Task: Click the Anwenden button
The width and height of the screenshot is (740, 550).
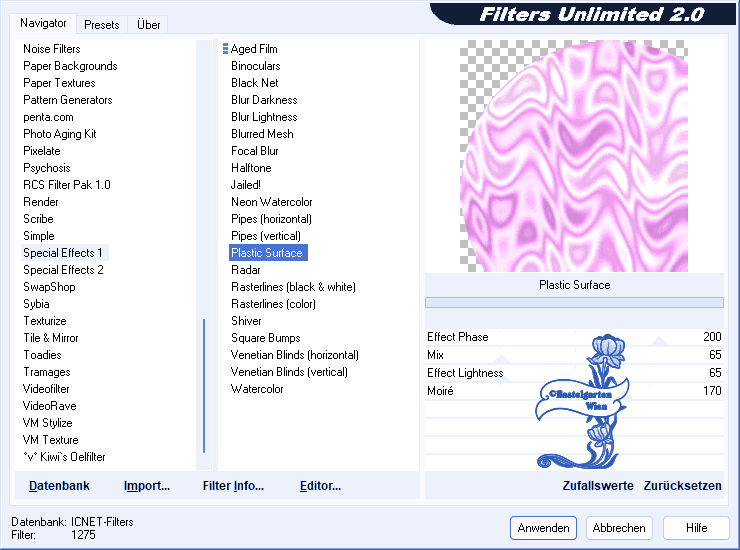Action: coord(543,528)
